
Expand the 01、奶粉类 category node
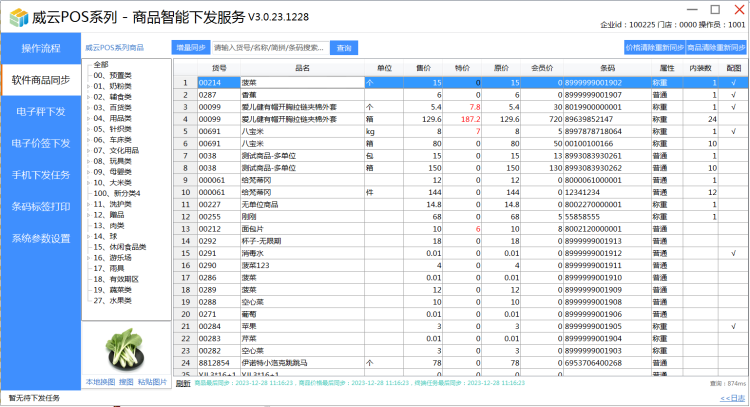(87, 87)
